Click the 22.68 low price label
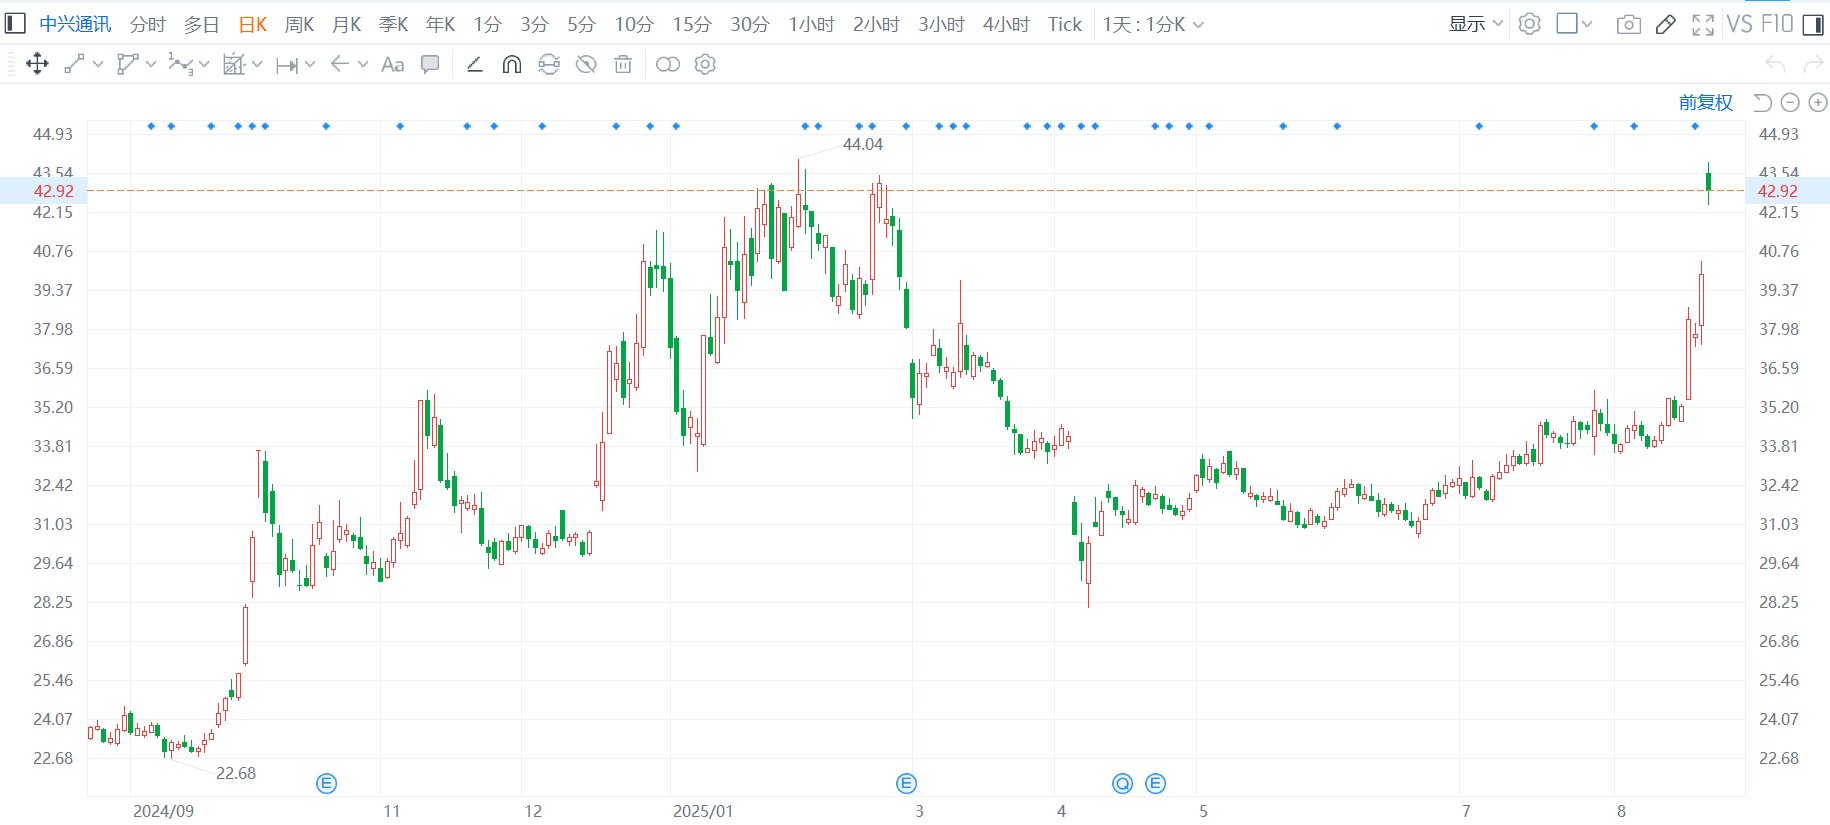 point(236,773)
